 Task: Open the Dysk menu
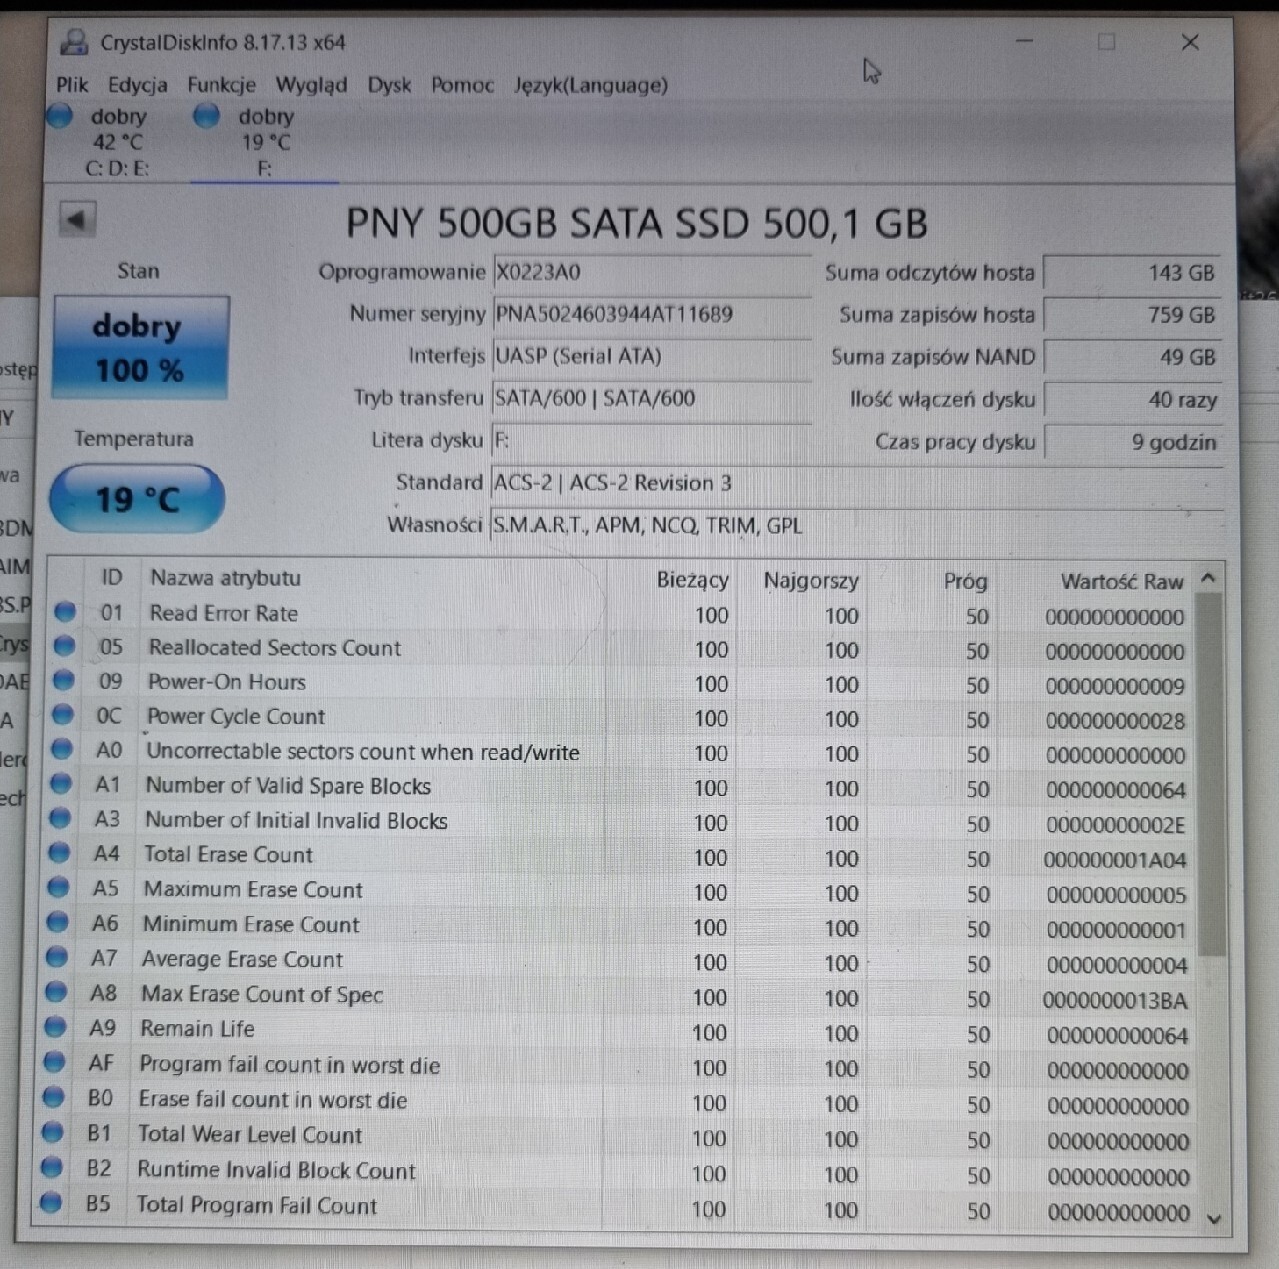point(389,85)
